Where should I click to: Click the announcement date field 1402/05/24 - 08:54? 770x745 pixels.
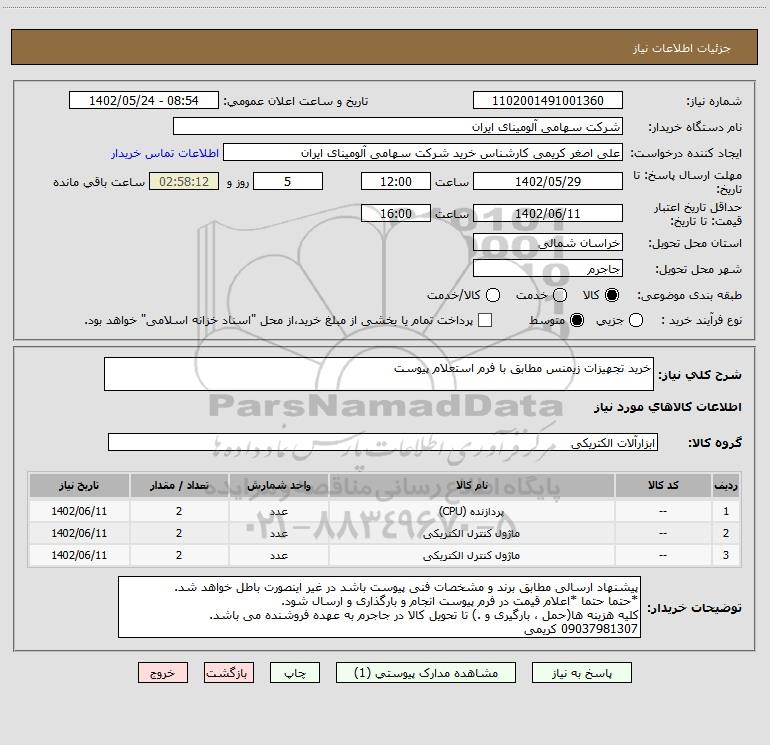coord(144,101)
